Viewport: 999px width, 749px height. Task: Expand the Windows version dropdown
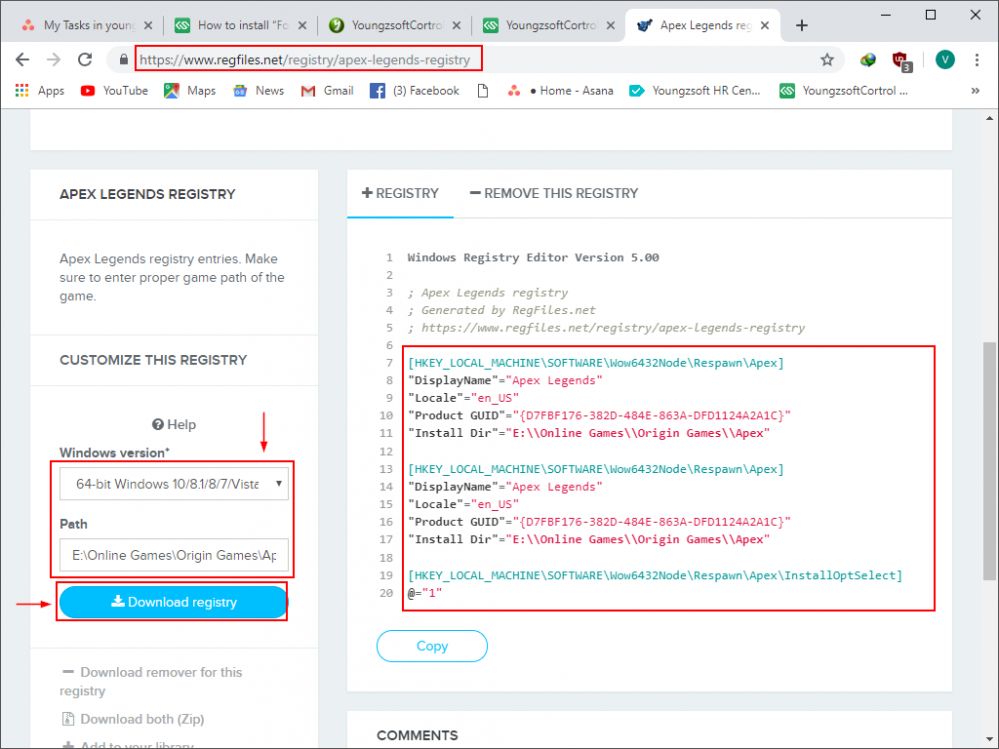[x=174, y=484]
